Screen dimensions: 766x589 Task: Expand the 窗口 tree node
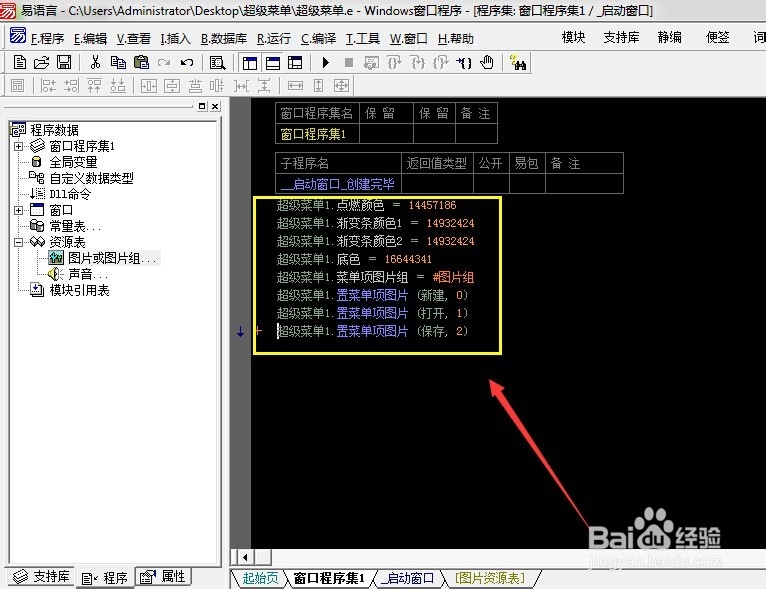18,210
